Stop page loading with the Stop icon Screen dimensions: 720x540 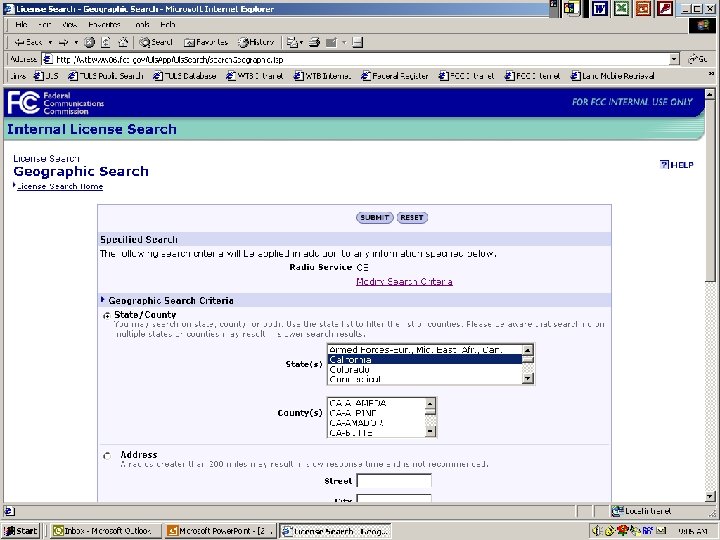[x=90, y=42]
